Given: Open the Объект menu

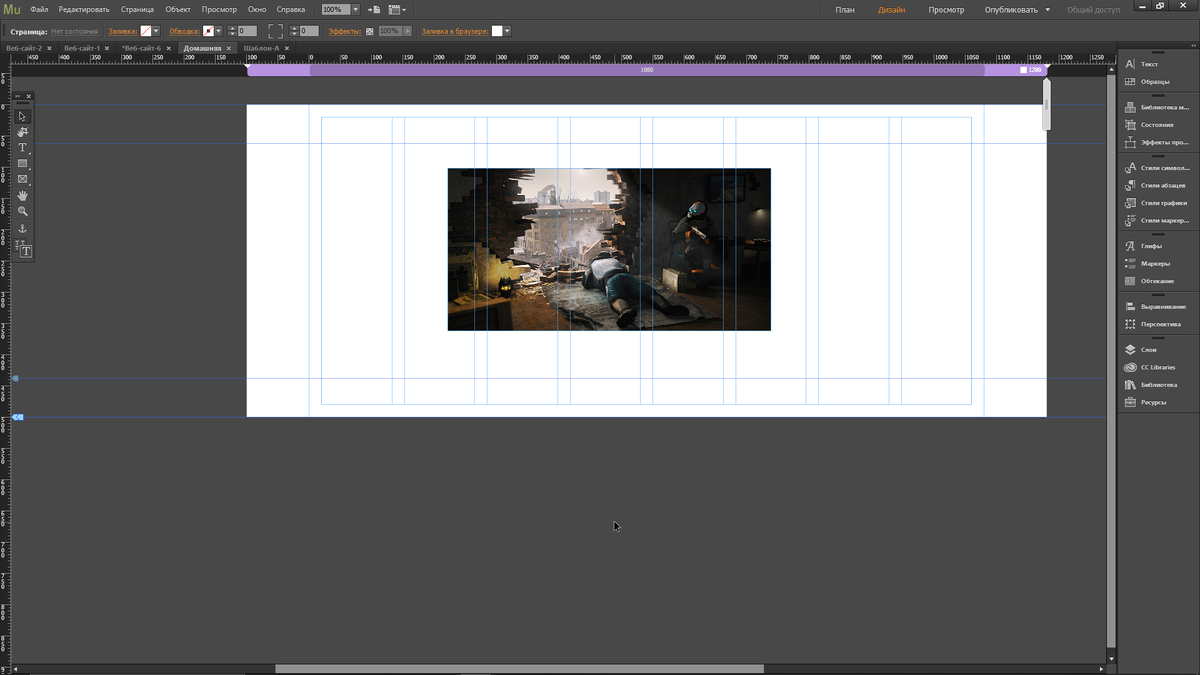Looking at the screenshot, I should point(178,10).
